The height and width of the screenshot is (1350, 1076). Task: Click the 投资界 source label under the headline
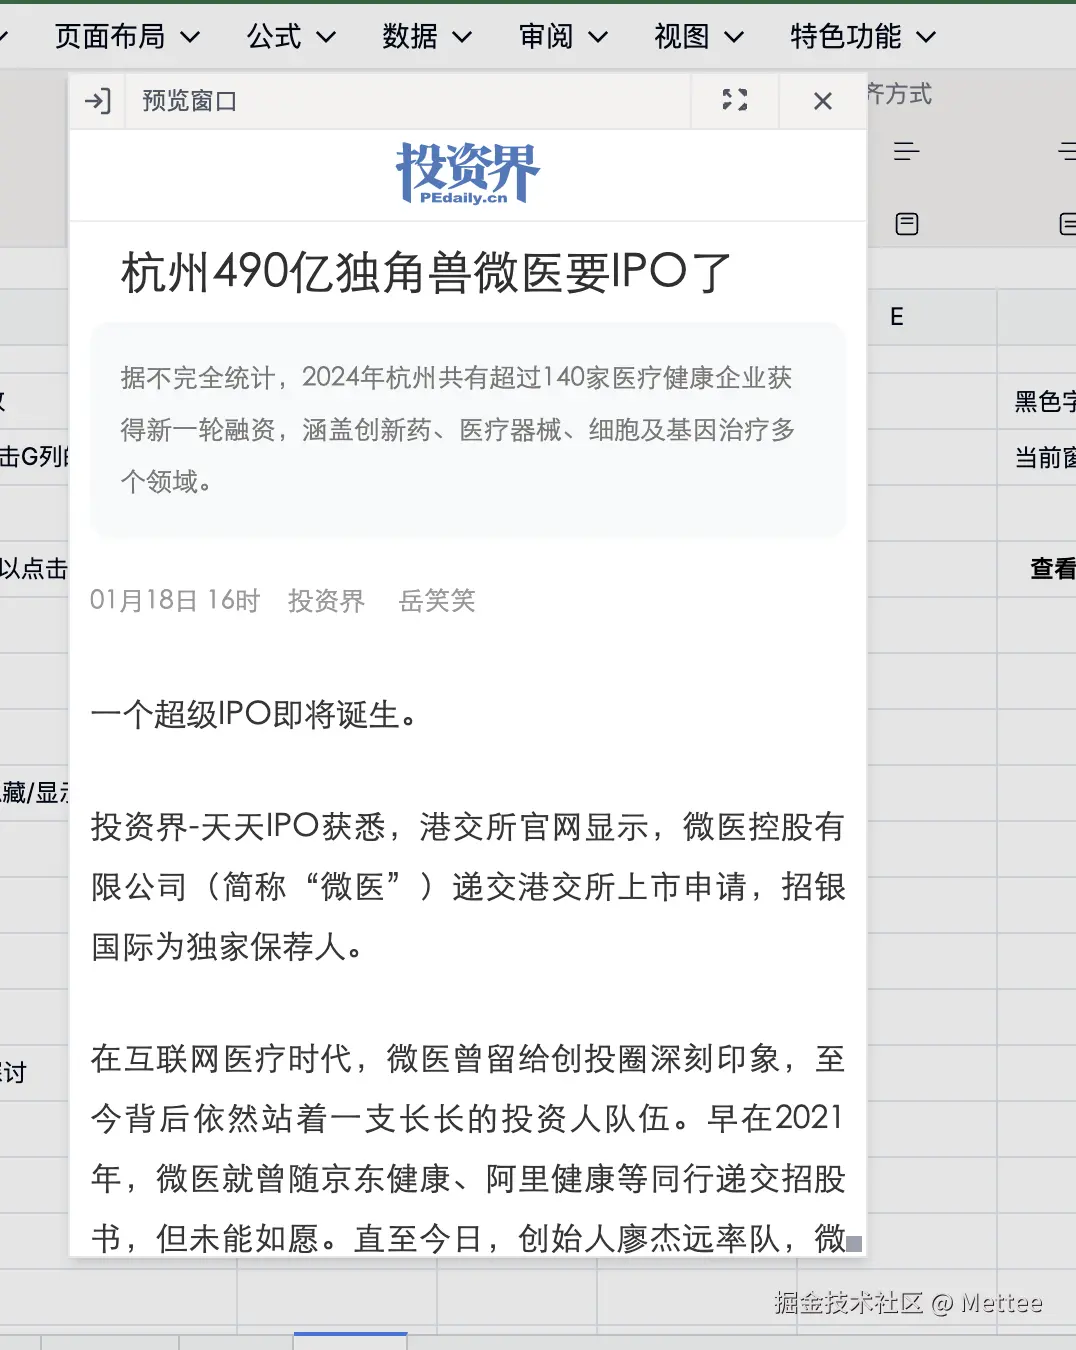[x=325, y=601]
